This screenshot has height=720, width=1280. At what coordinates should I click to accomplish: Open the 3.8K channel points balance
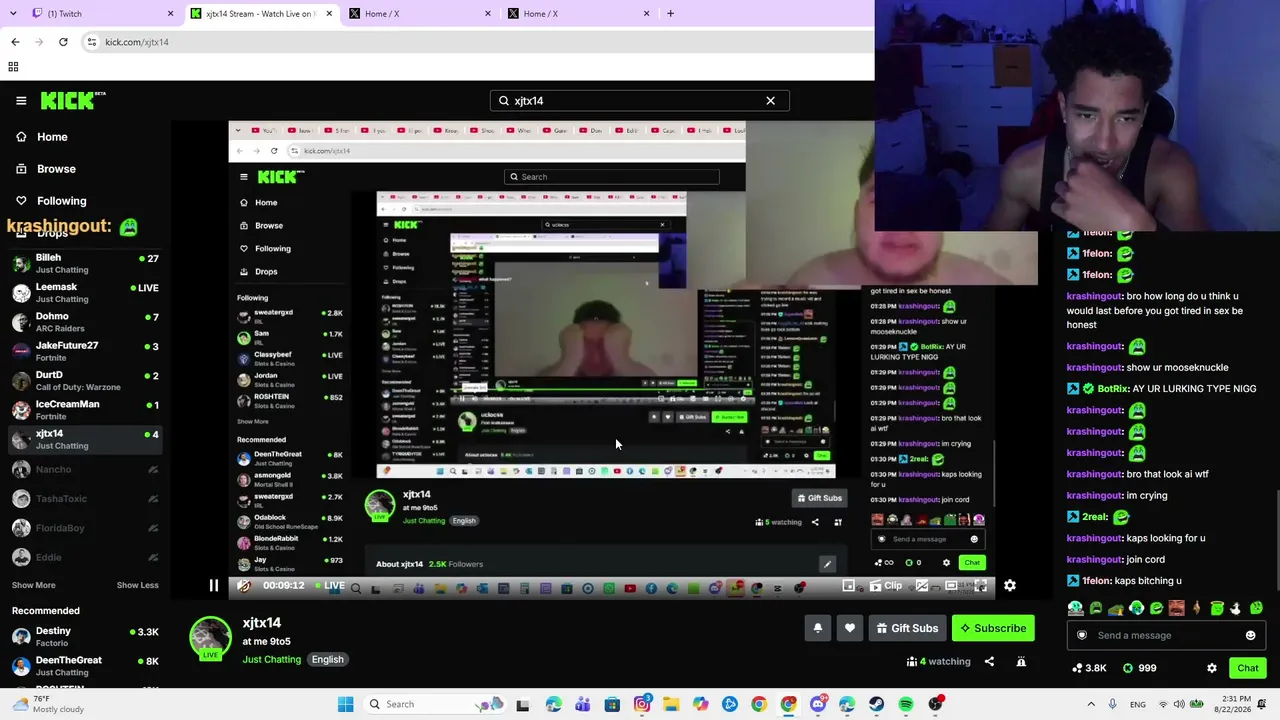pyautogui.click(x=1089, y=668)
